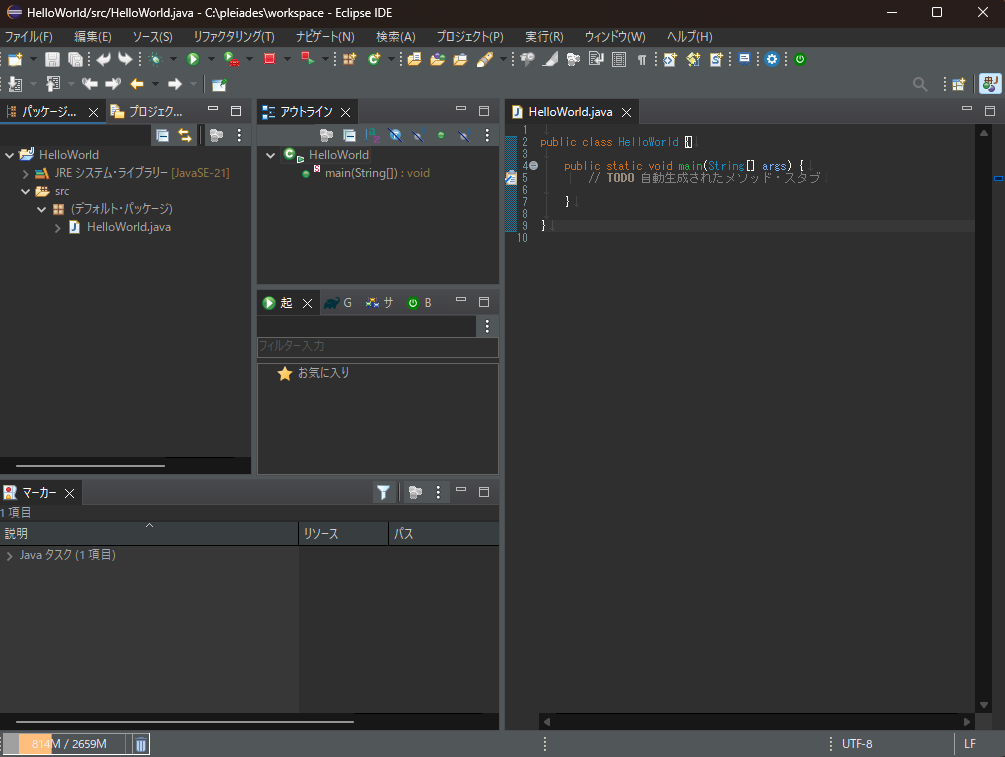Click the blue gear settings toolbar icon
1005x757 pixels.
(772, 59)
